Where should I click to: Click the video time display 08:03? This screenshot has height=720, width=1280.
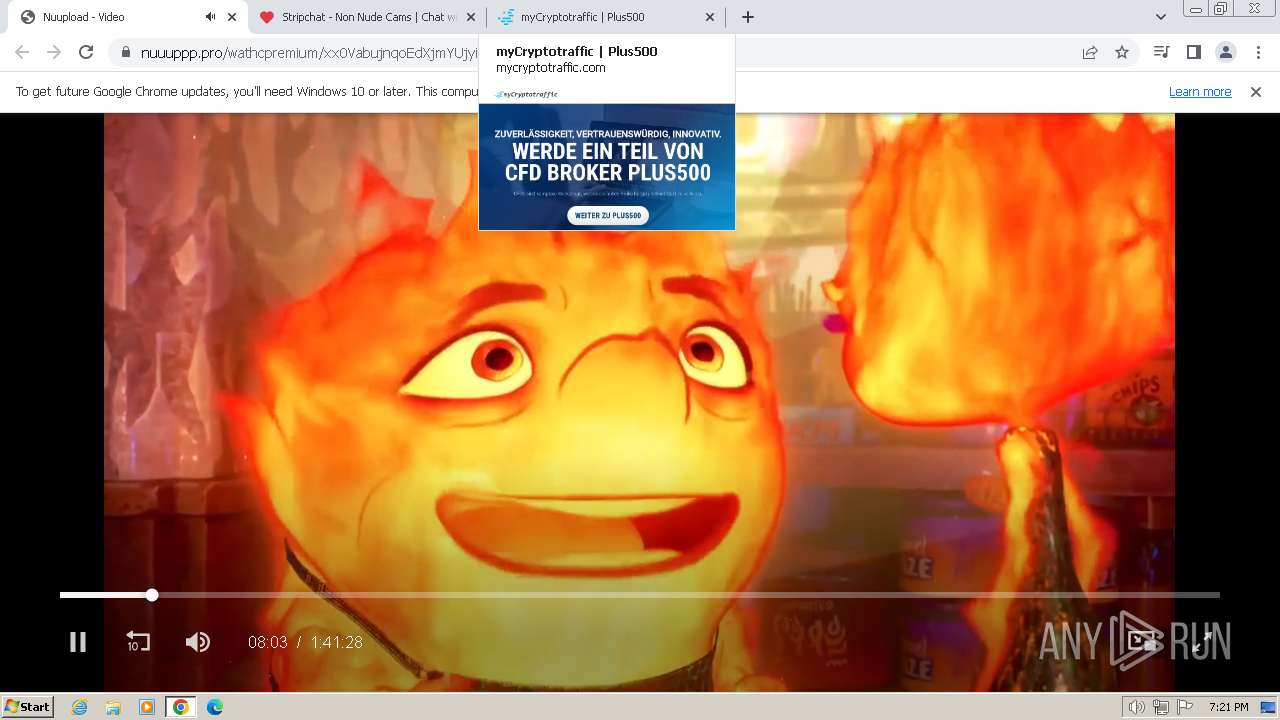coord(268,642)
